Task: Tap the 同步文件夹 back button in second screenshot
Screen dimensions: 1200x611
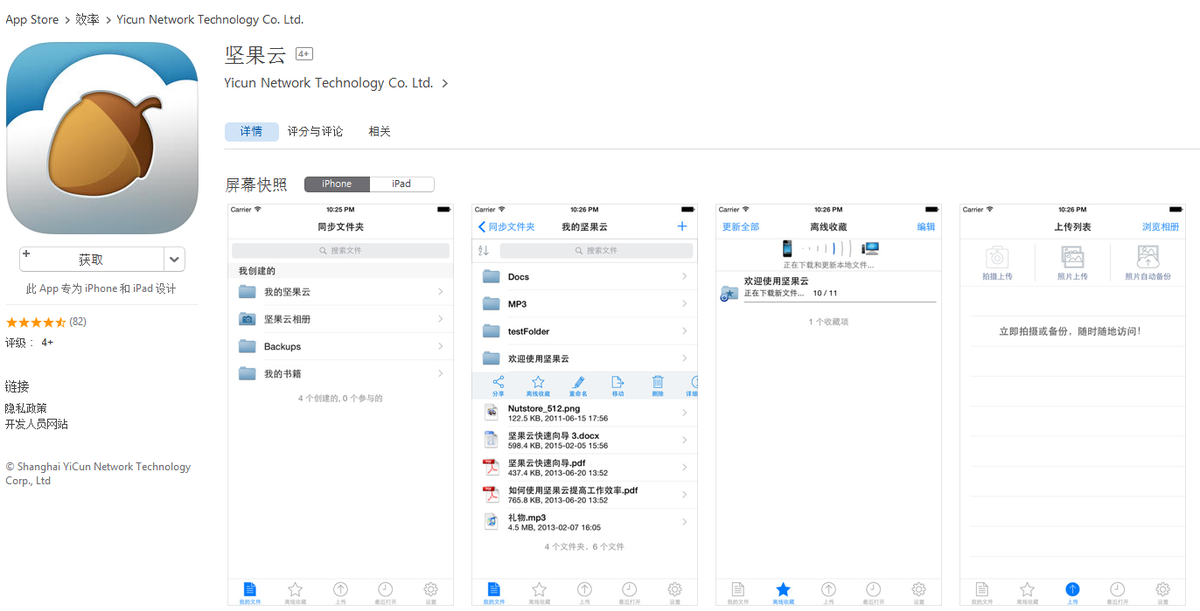Action: [x=507, y=227]
